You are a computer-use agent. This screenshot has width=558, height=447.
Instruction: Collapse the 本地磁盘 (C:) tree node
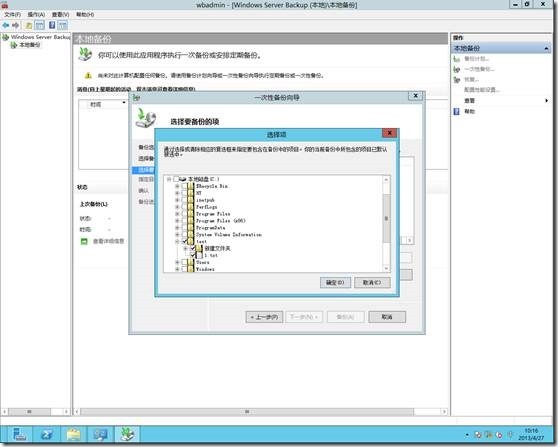pyautogui.click(x=169, y=179)
